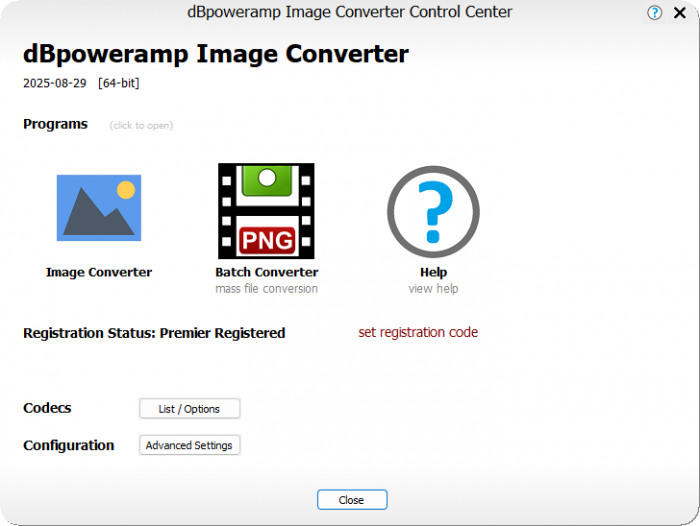This screenshot has height=526, width=700.
Task: Click the 'Configuration' section label
Action: pyautogui.click(x=68, y=445)
